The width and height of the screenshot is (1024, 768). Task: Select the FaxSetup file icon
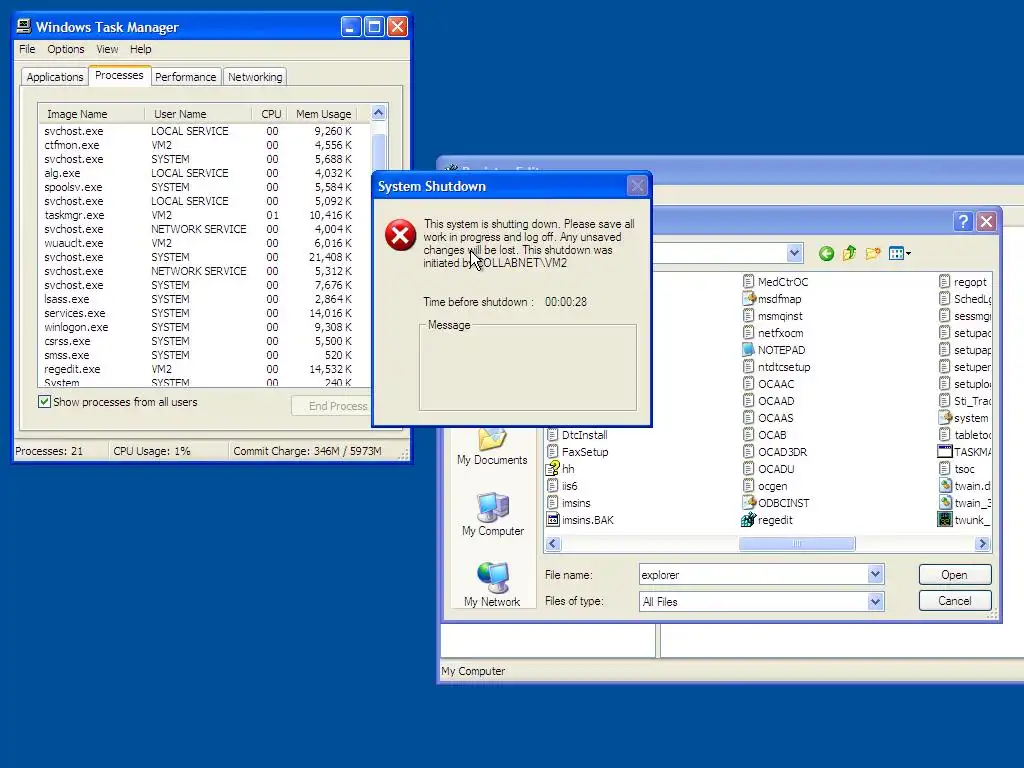point(552,452)
